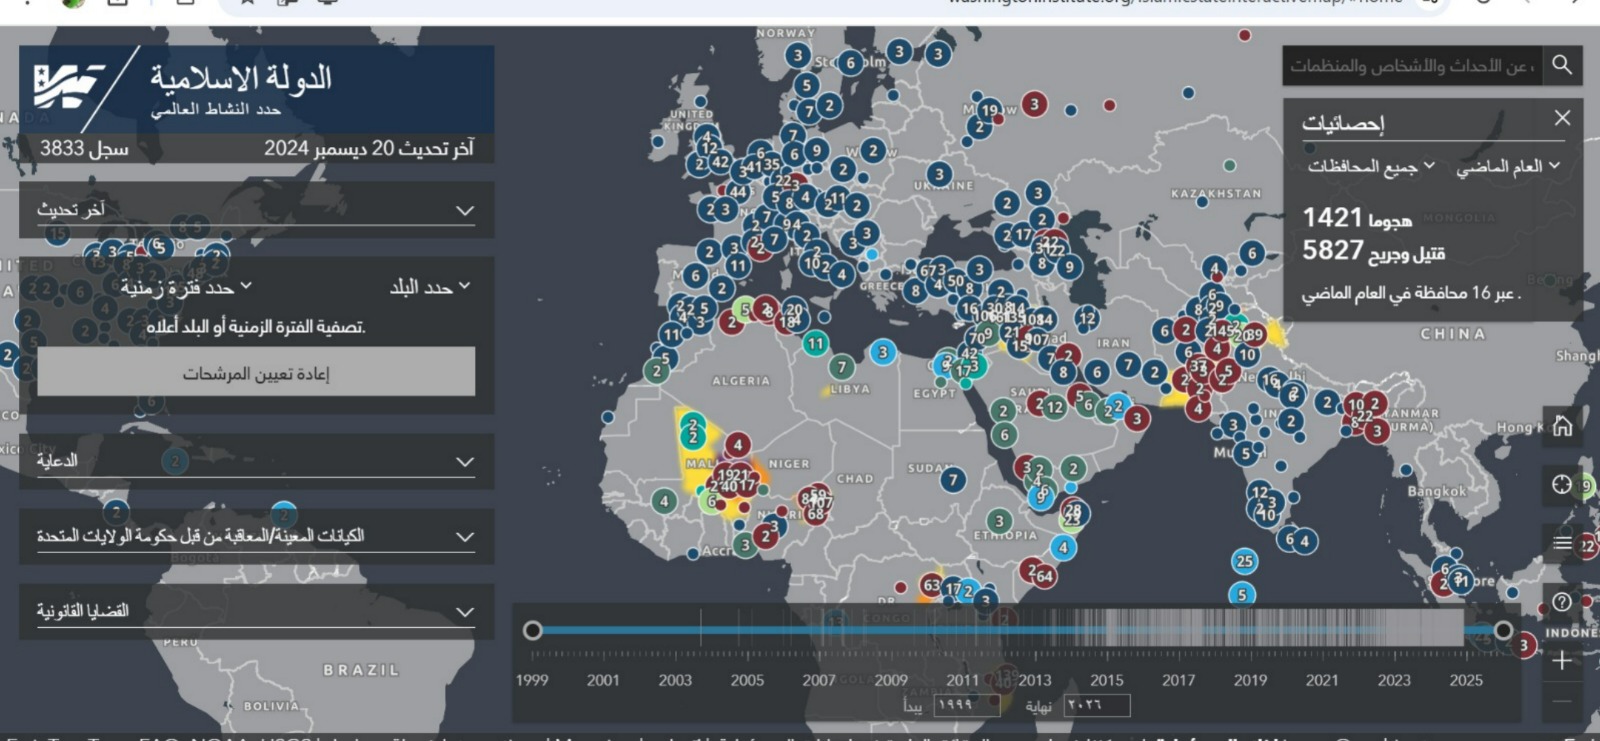The height and width of the screenshot is (741, 1600).
Task: Focus the search events input field
Action: point(1412,65)
